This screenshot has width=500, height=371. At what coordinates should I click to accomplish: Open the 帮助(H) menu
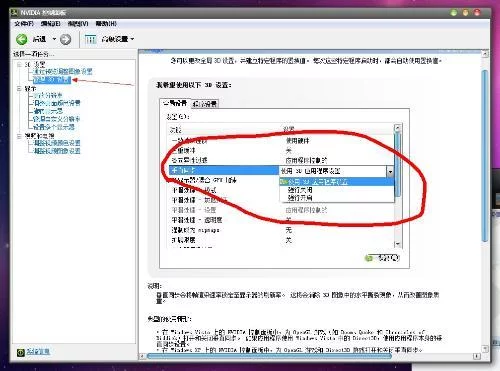106,24
